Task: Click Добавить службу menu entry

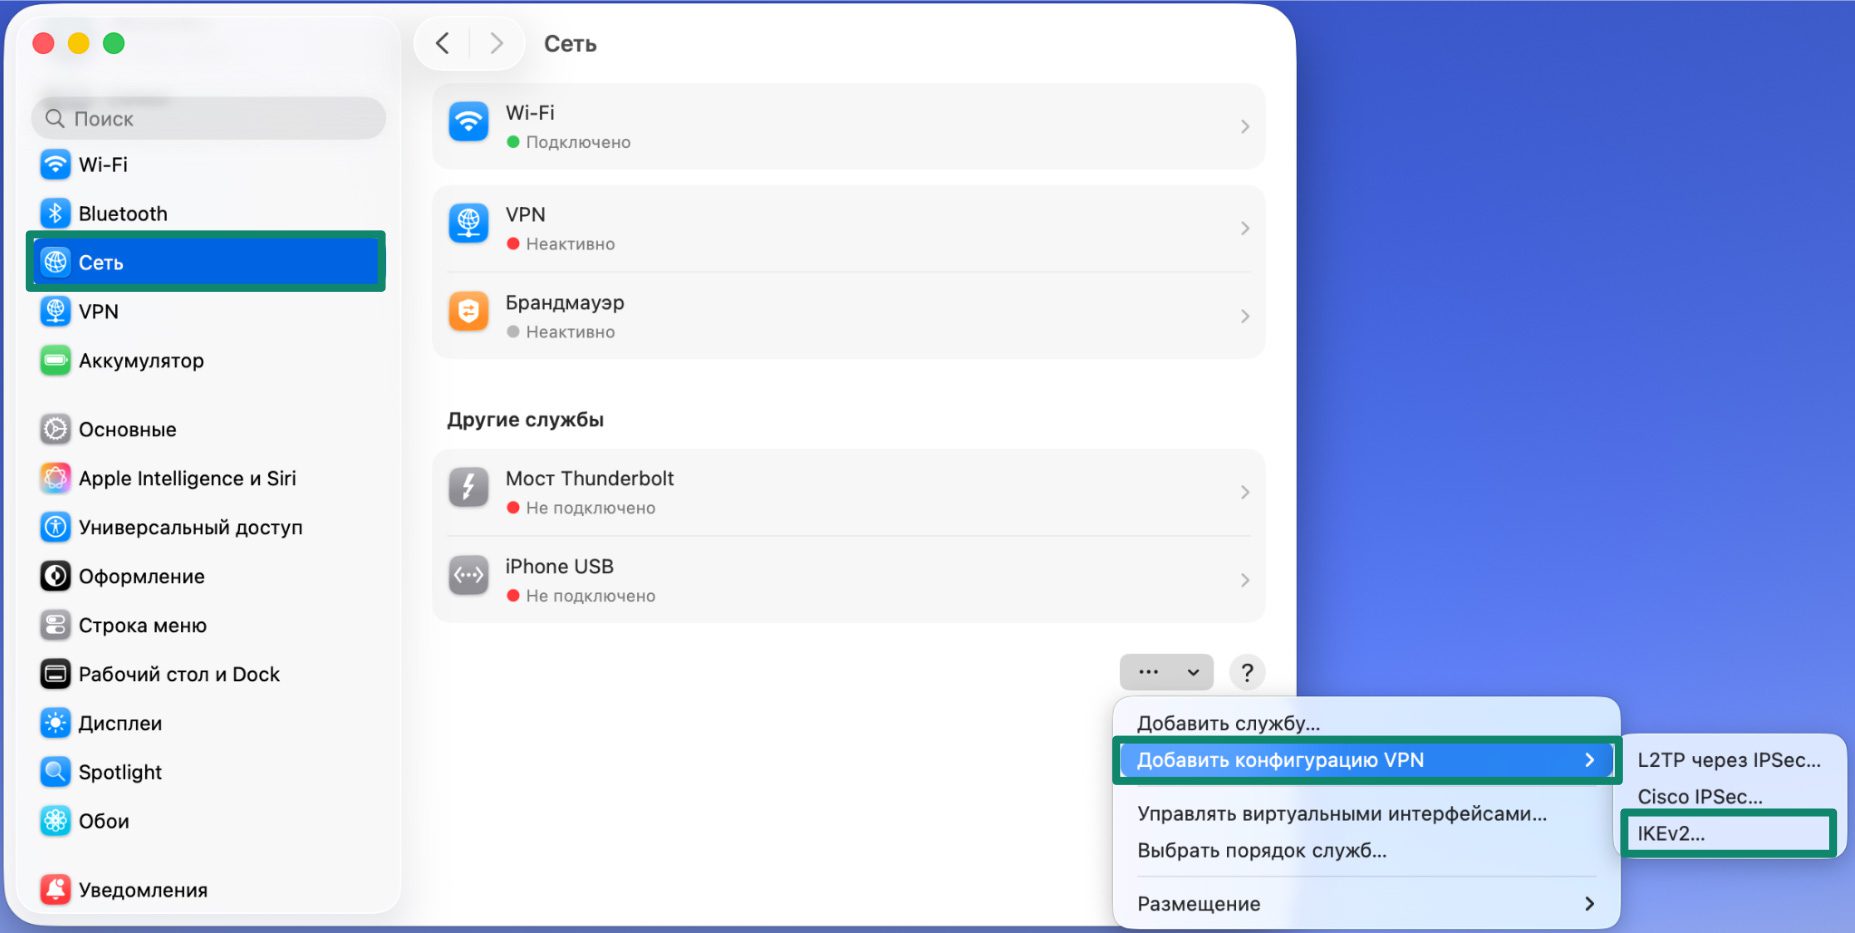Action: (x=1228, y=722)
